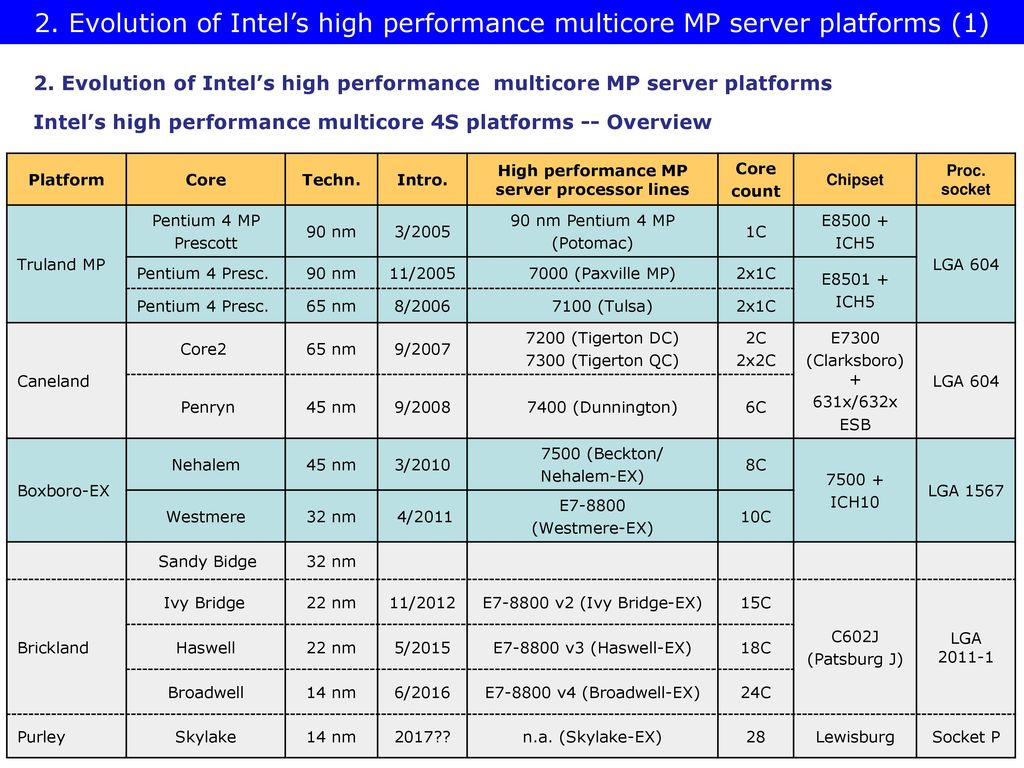Click the 'LGA 1567' socket cell
The image size is (1024, 768).
[966, 490]
